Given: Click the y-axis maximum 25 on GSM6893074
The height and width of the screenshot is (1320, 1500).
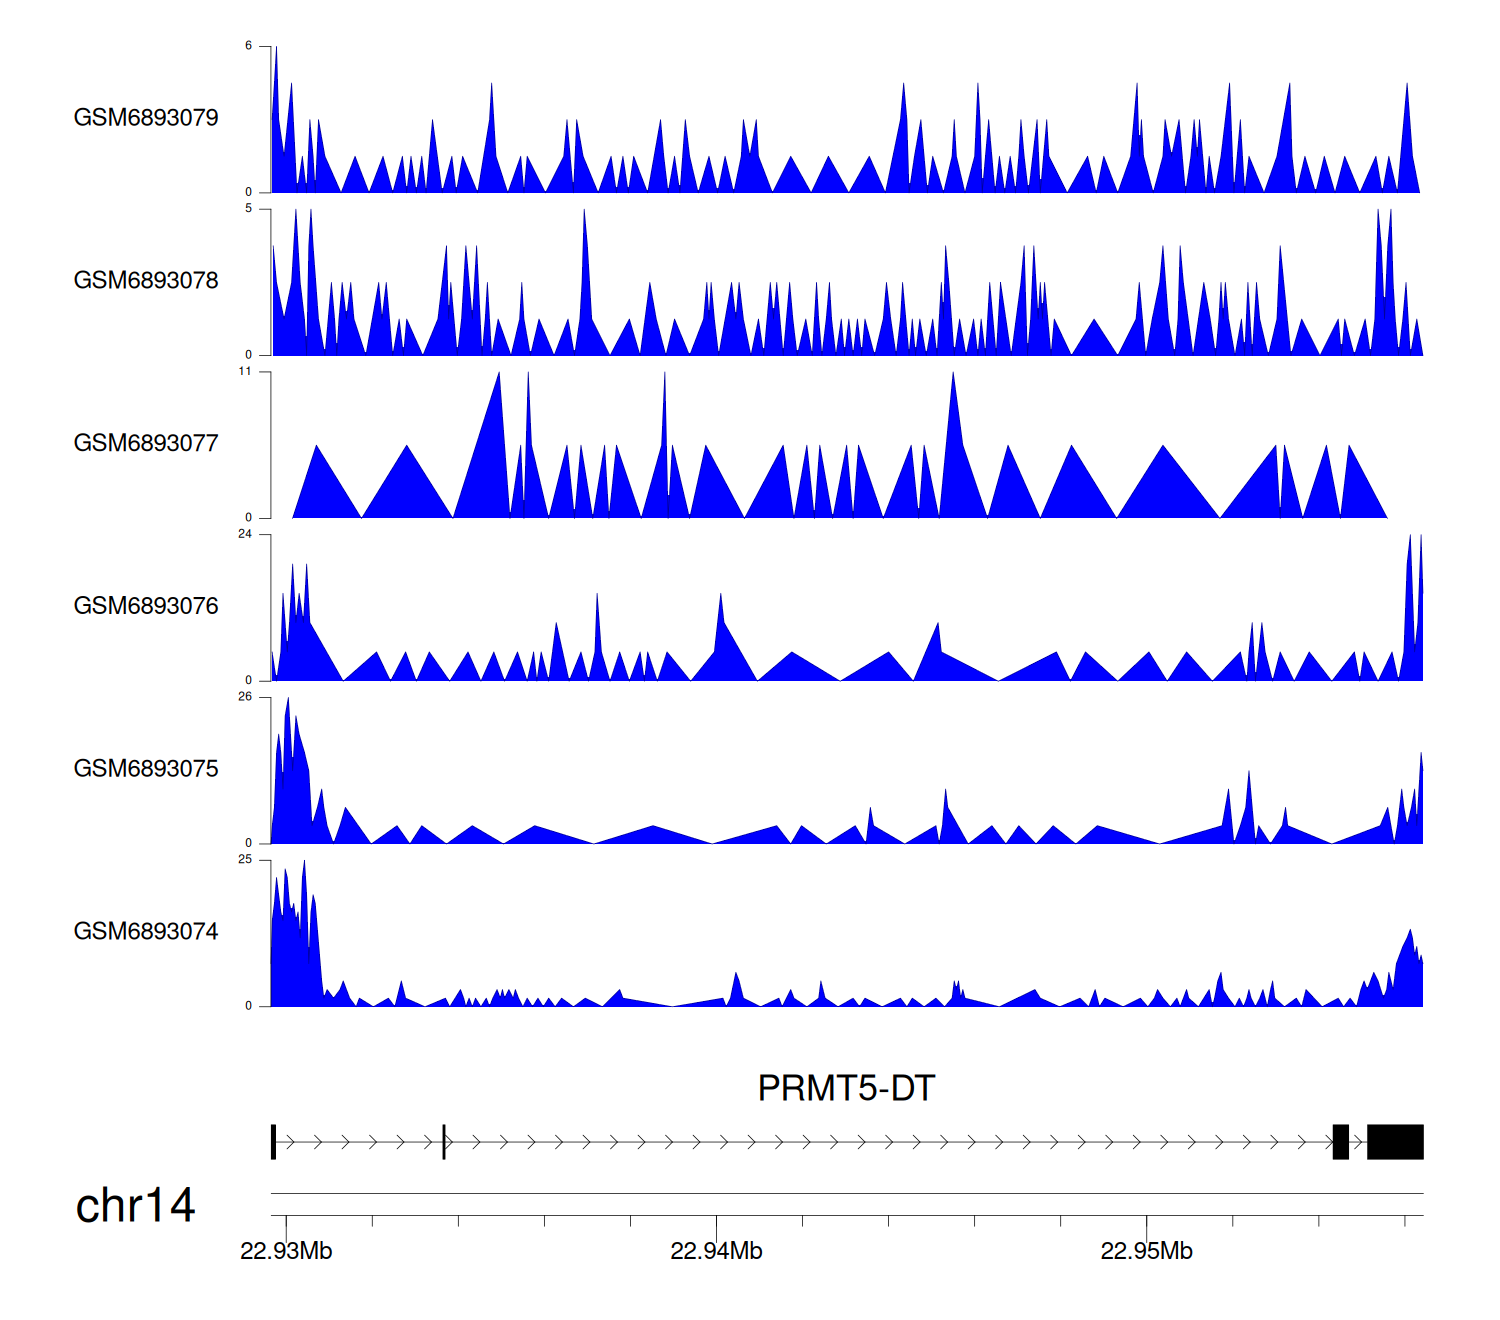Looking at the screenshot, I should 245,860.
